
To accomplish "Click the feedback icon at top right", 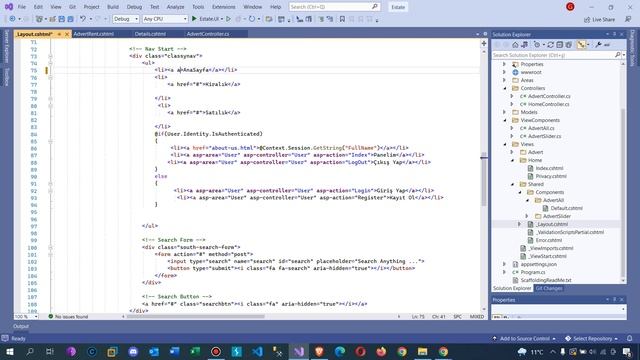I will [628, 19].
